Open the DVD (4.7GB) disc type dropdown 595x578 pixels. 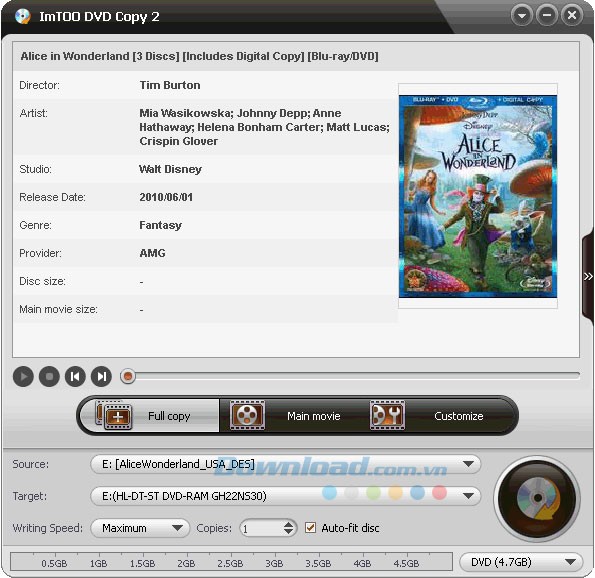click(x=521, y=562)
